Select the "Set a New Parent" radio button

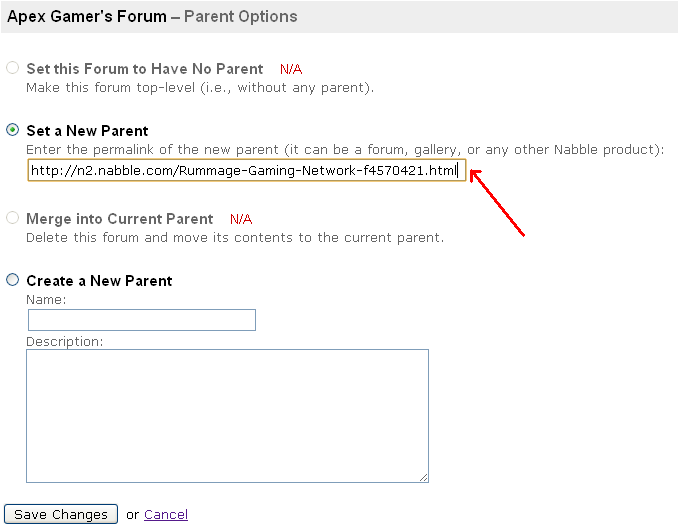point(12,130)
